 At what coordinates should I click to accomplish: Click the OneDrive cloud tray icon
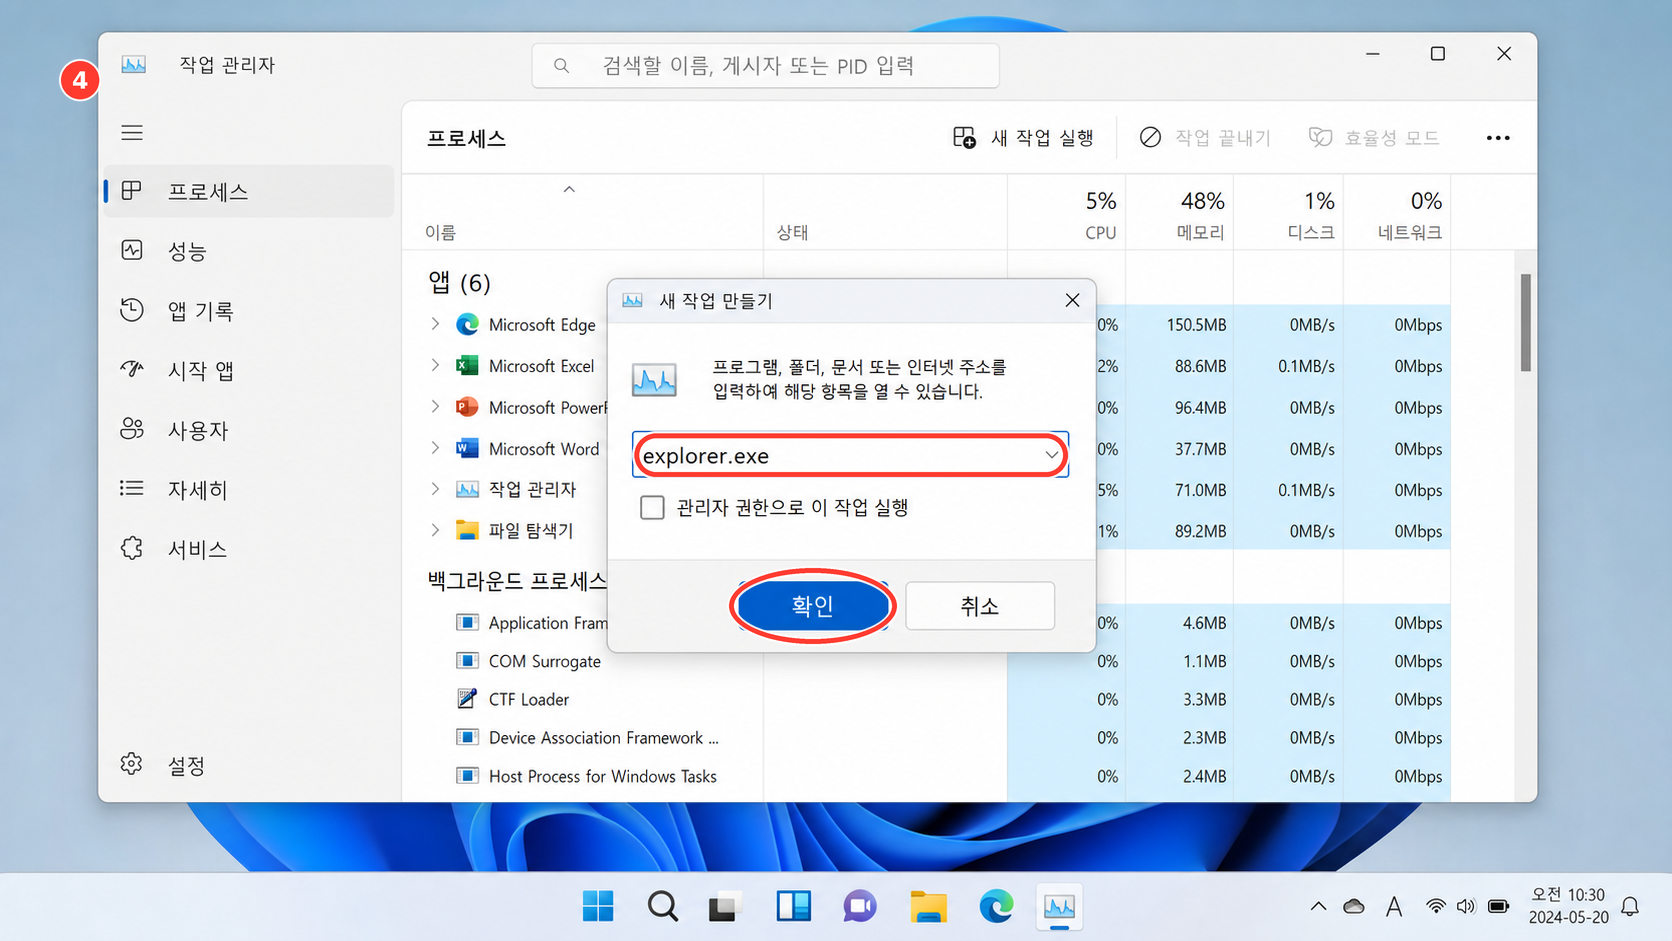(1354, 907)
